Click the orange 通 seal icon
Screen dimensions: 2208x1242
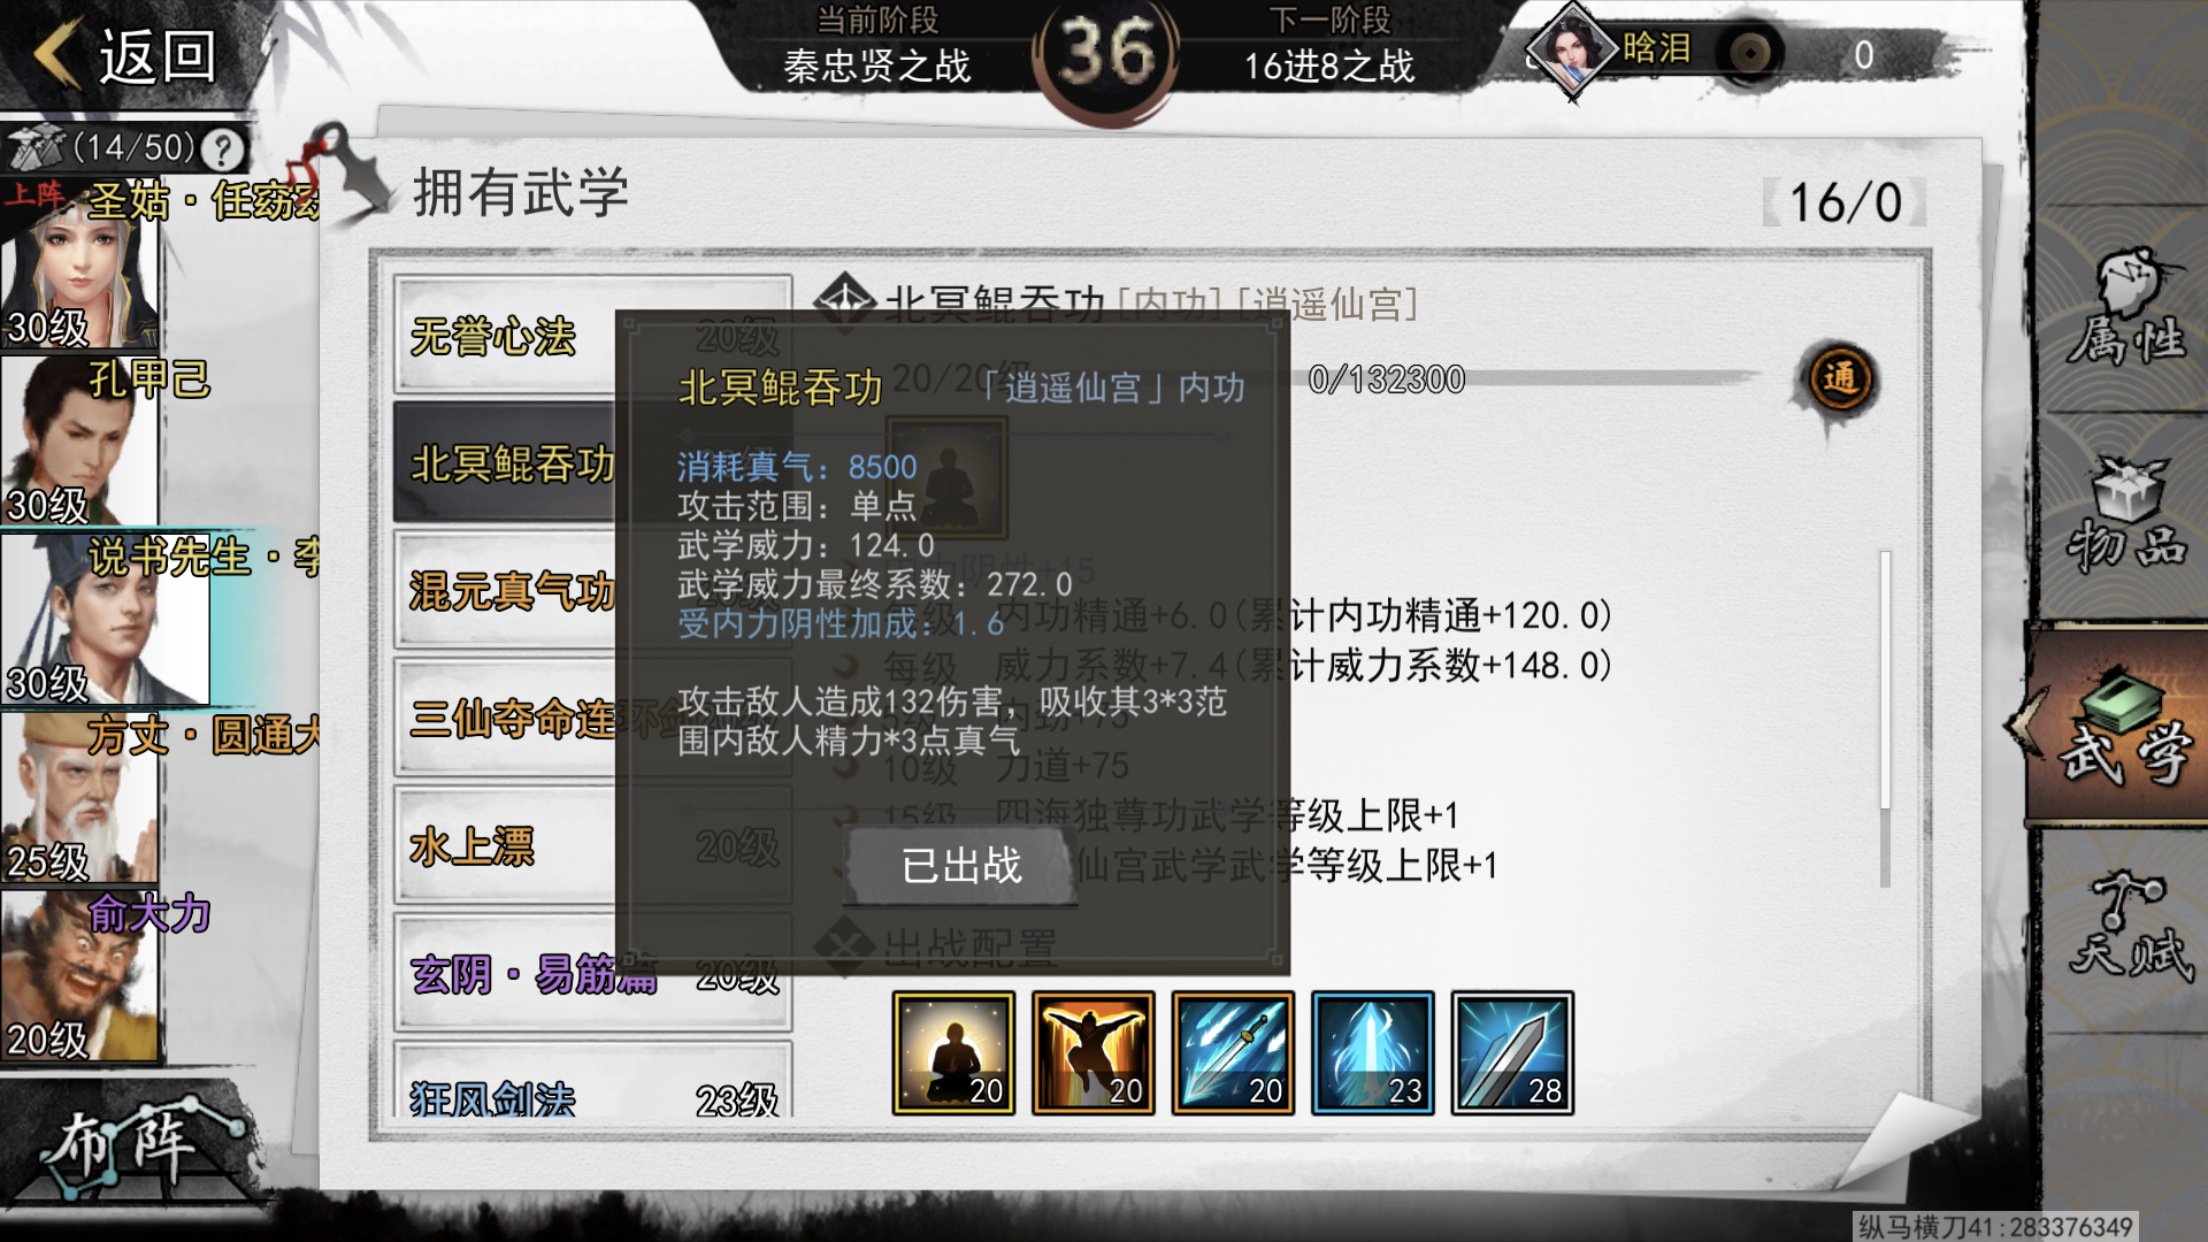[1839, 380]
